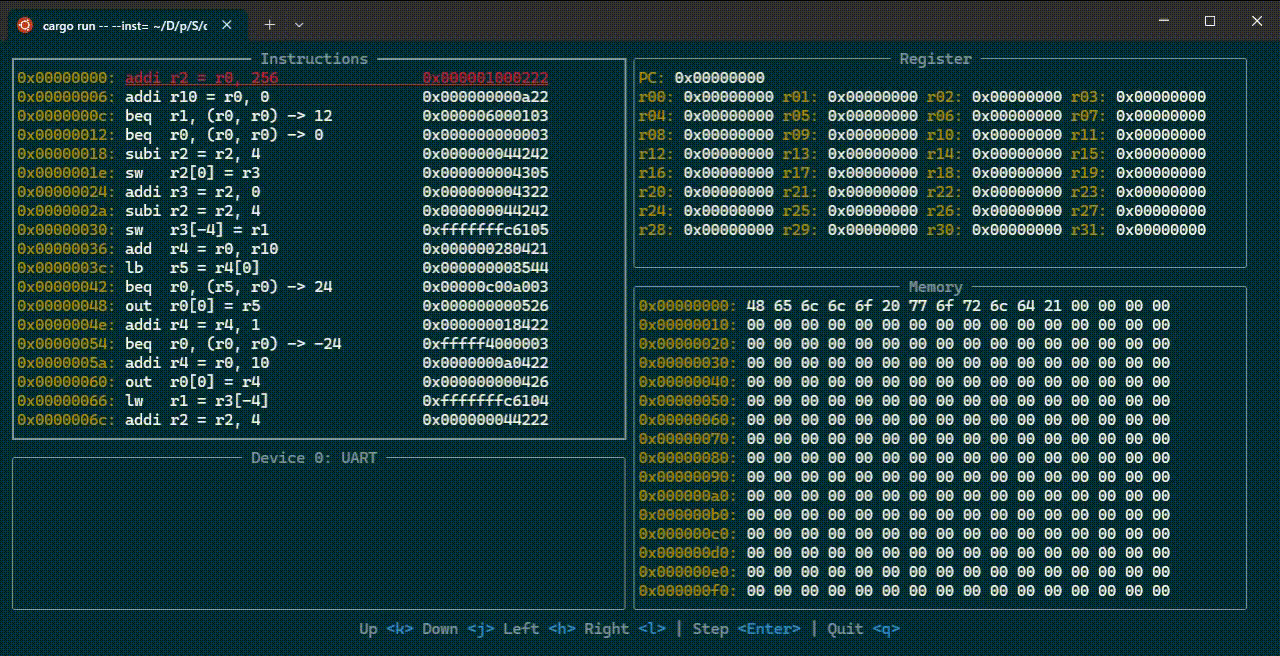Maximize the terminal window
This screenshot has height=656, width=1280.
1210,21
